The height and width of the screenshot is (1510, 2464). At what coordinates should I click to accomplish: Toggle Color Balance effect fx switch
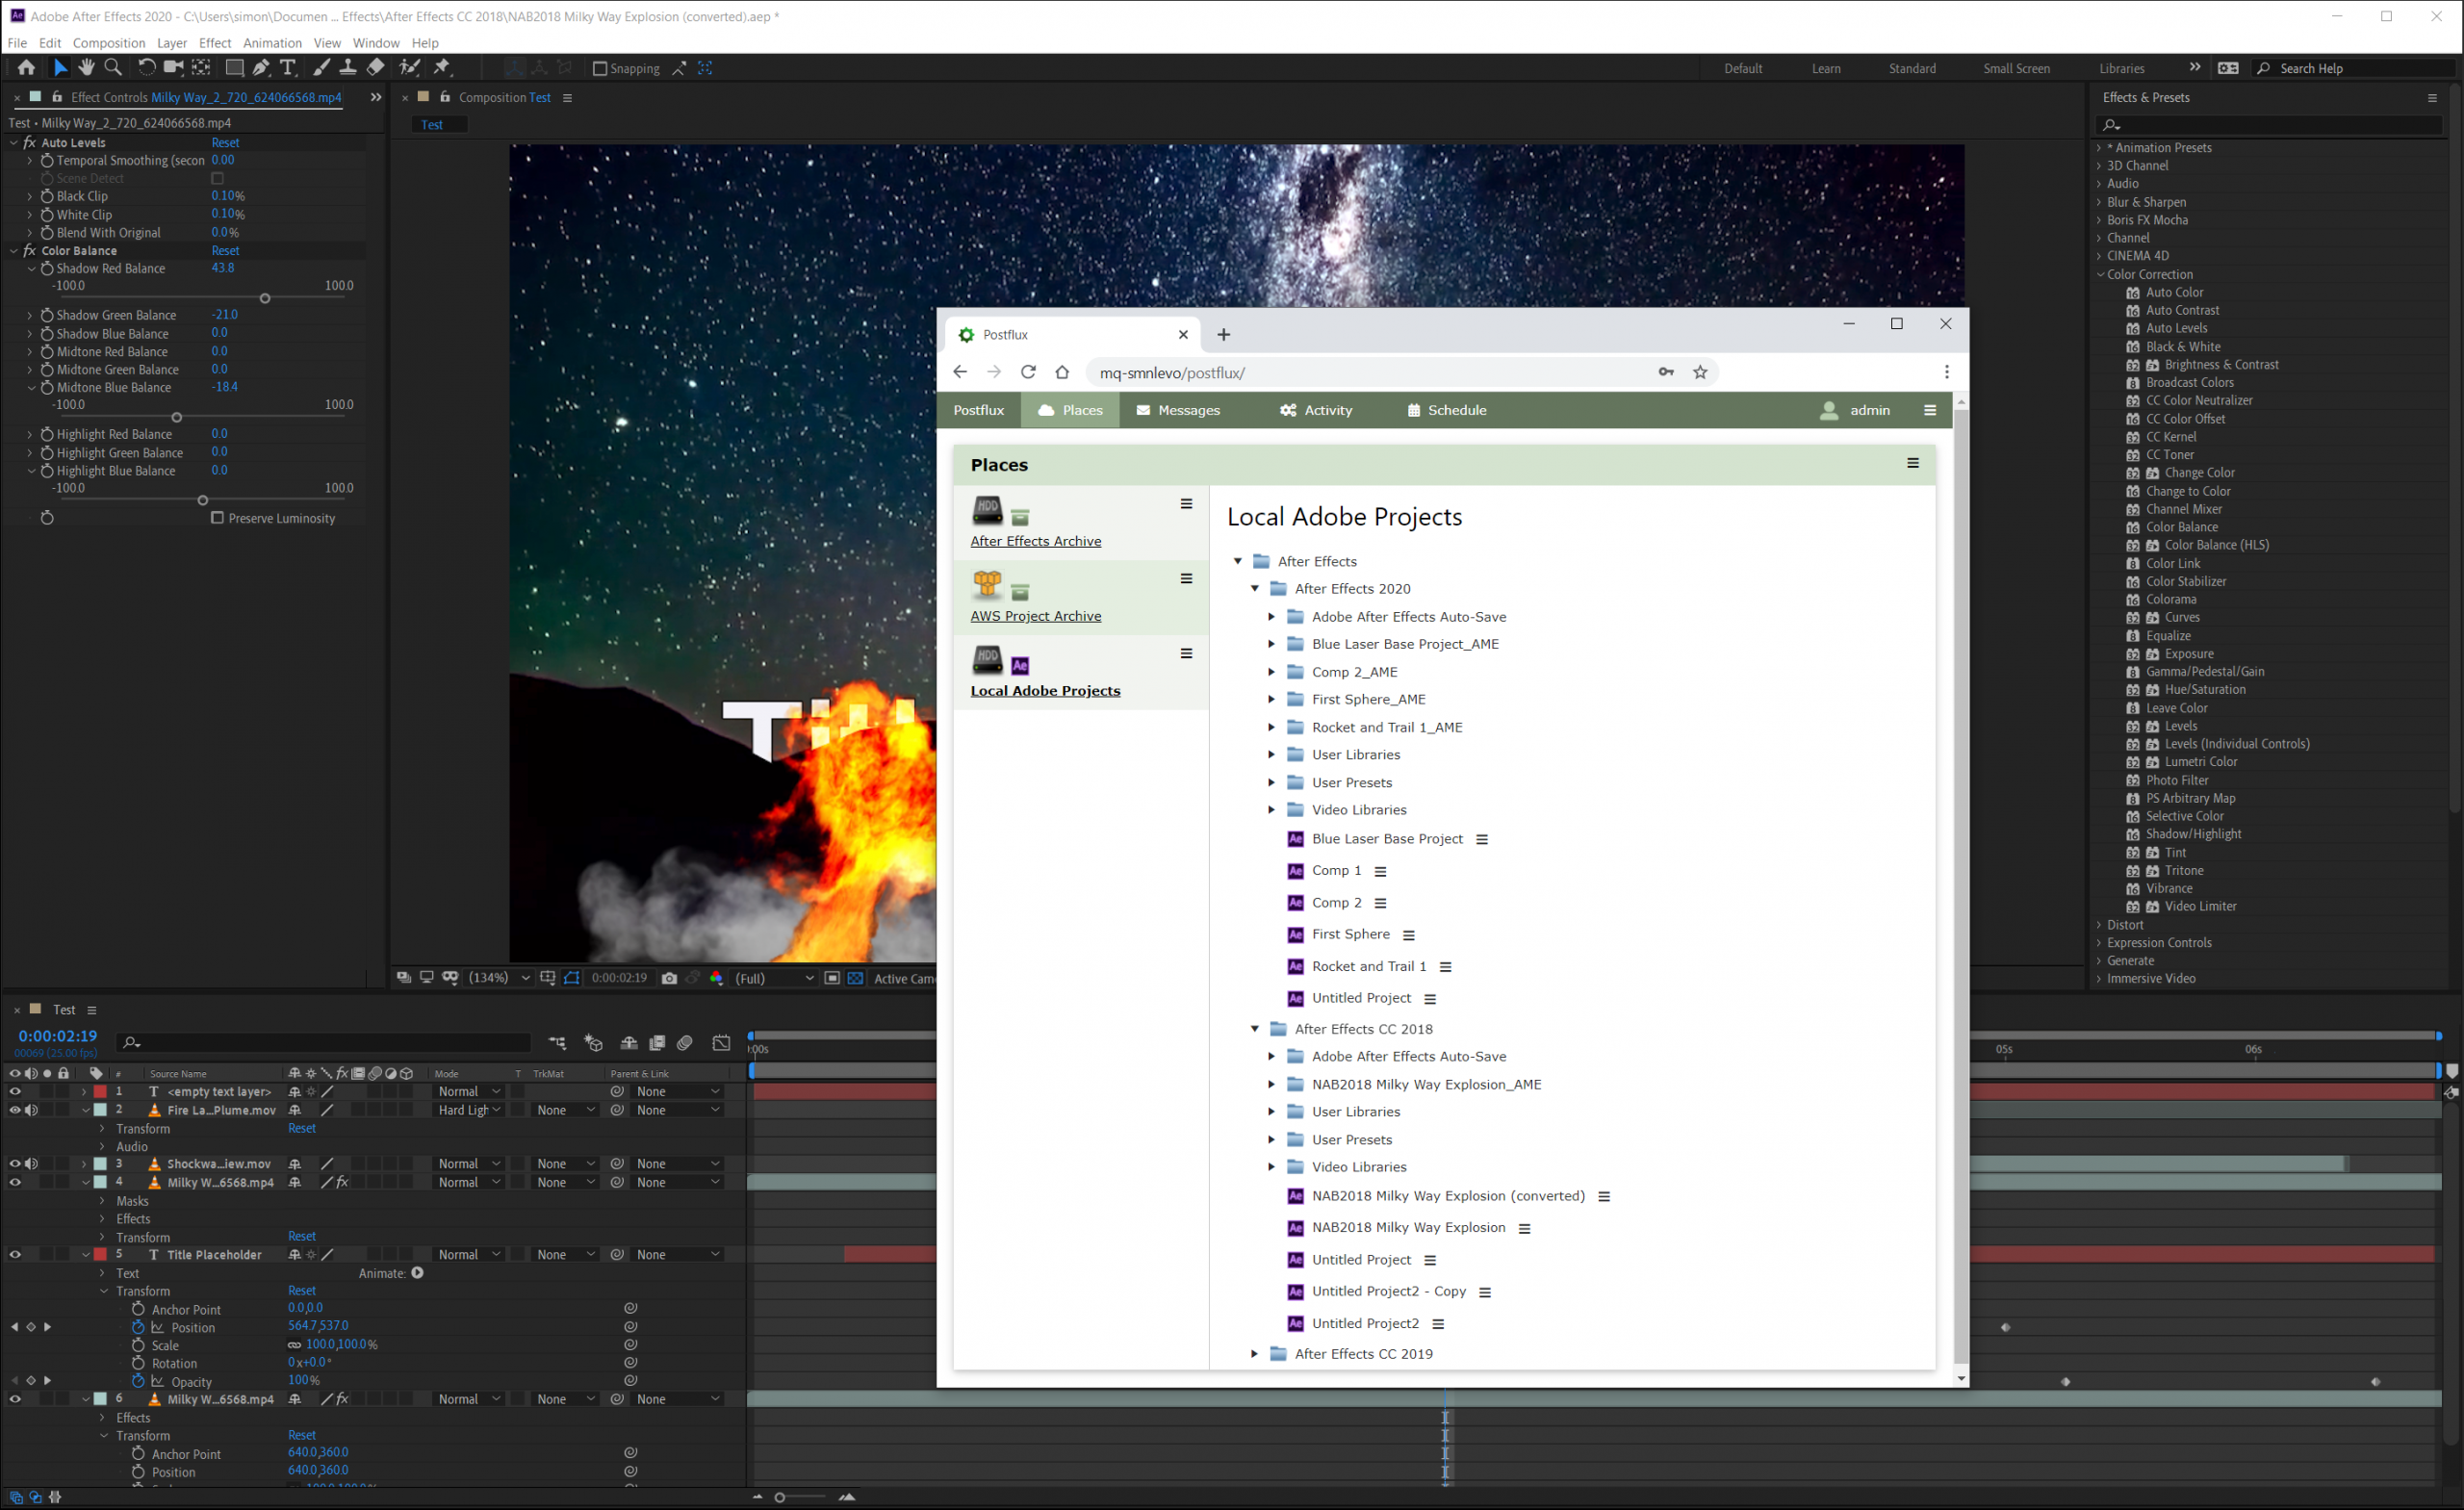coord(29,251)
